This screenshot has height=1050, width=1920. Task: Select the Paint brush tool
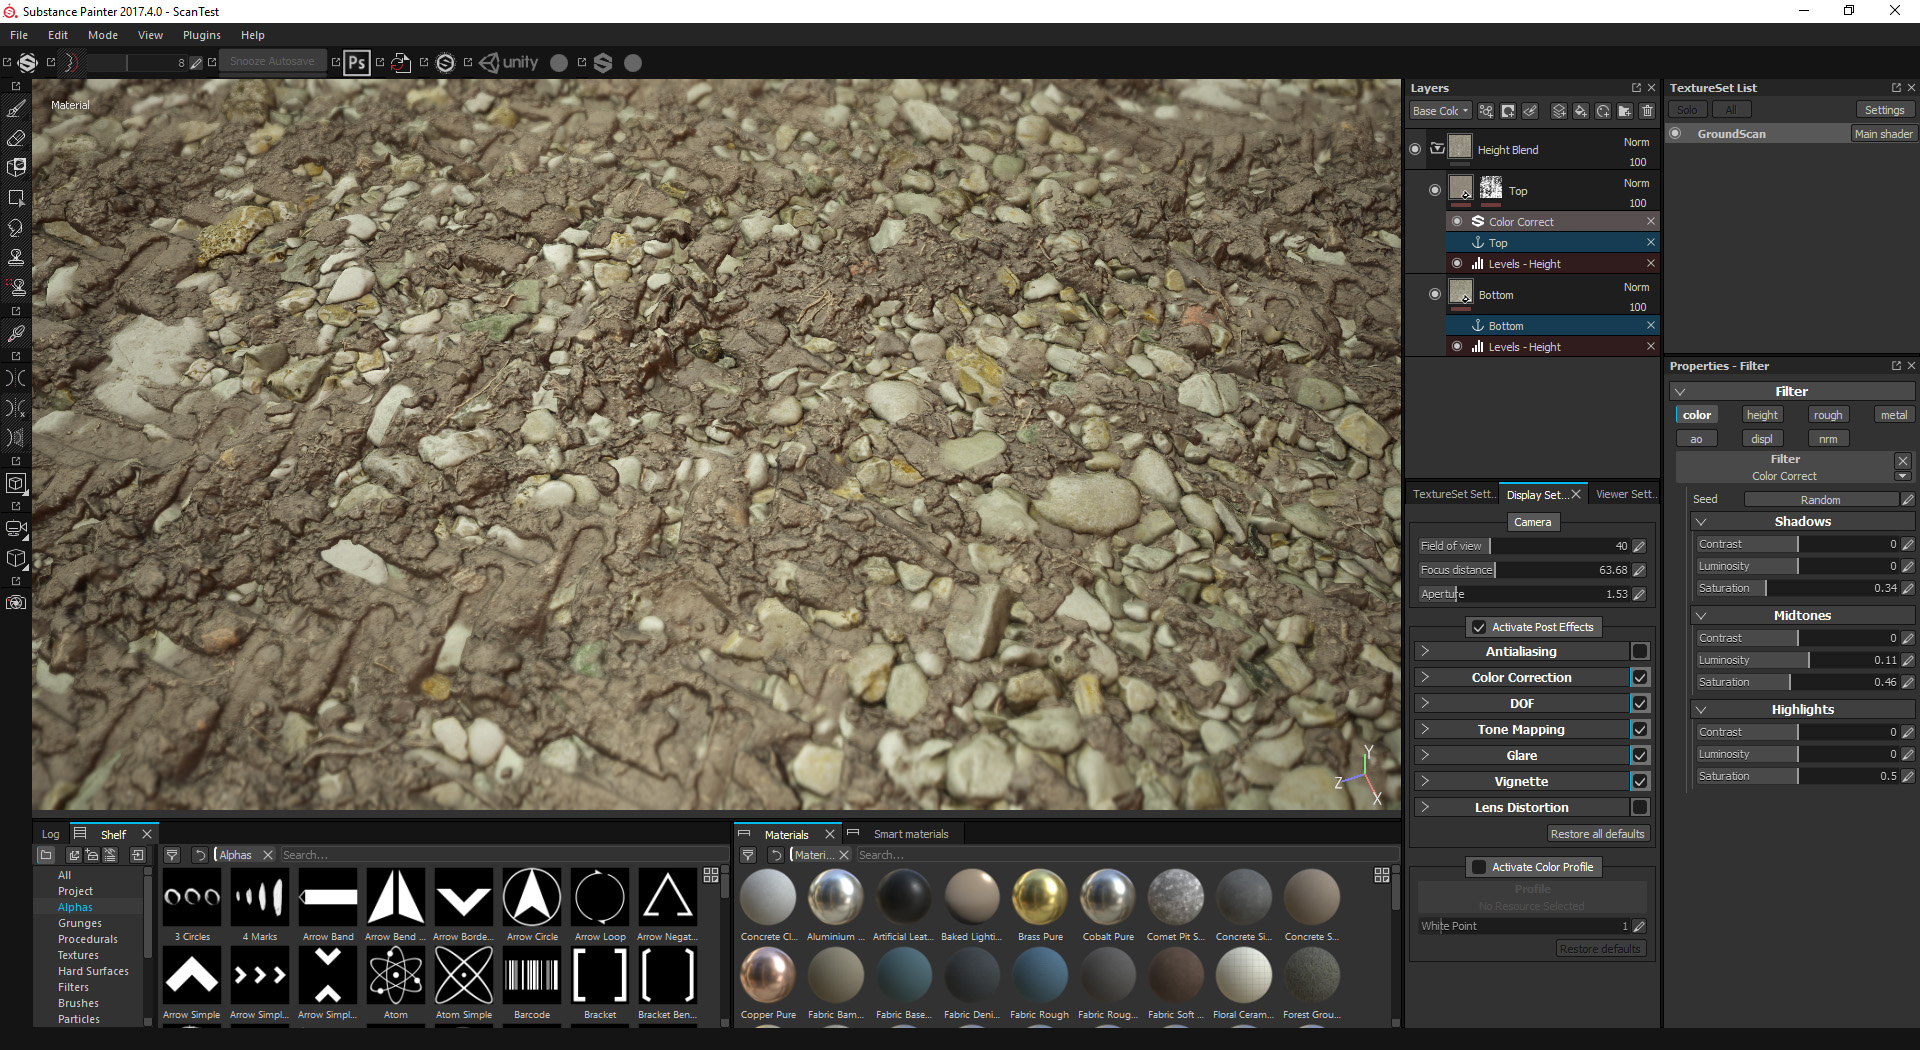click(x=16, y=108)
